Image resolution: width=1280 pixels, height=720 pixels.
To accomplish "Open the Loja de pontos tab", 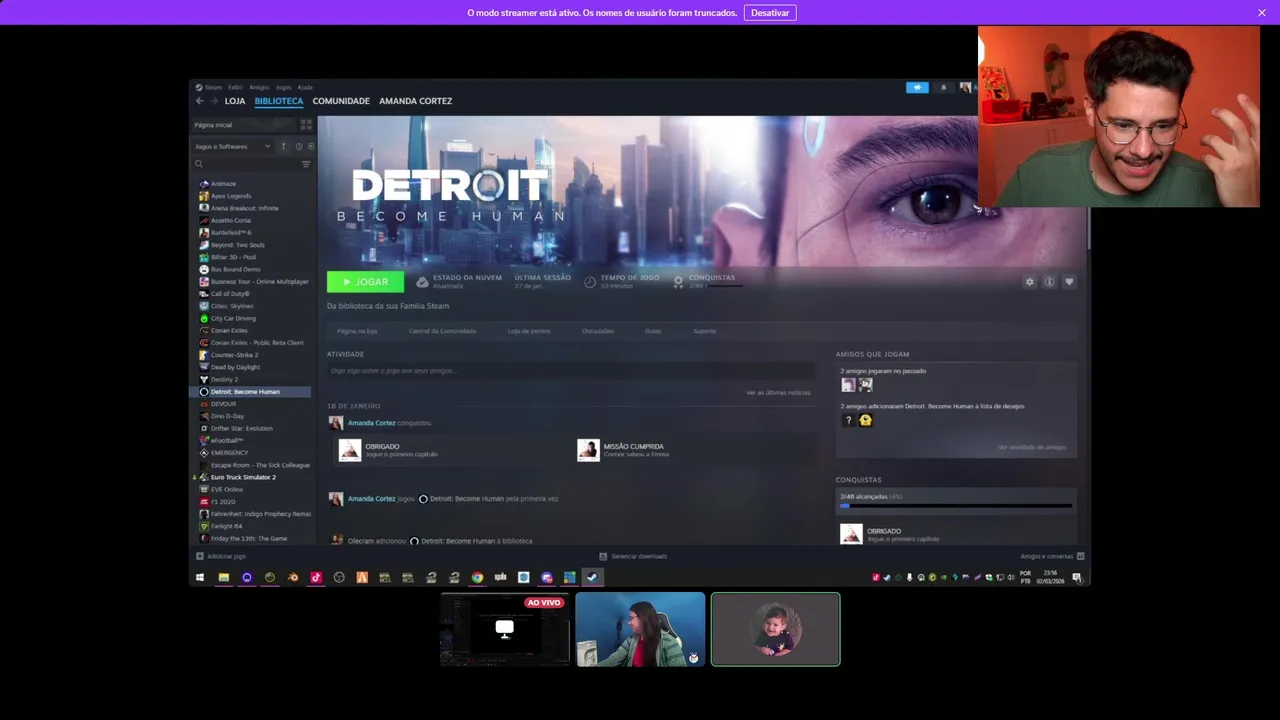I will pos(529,331).
